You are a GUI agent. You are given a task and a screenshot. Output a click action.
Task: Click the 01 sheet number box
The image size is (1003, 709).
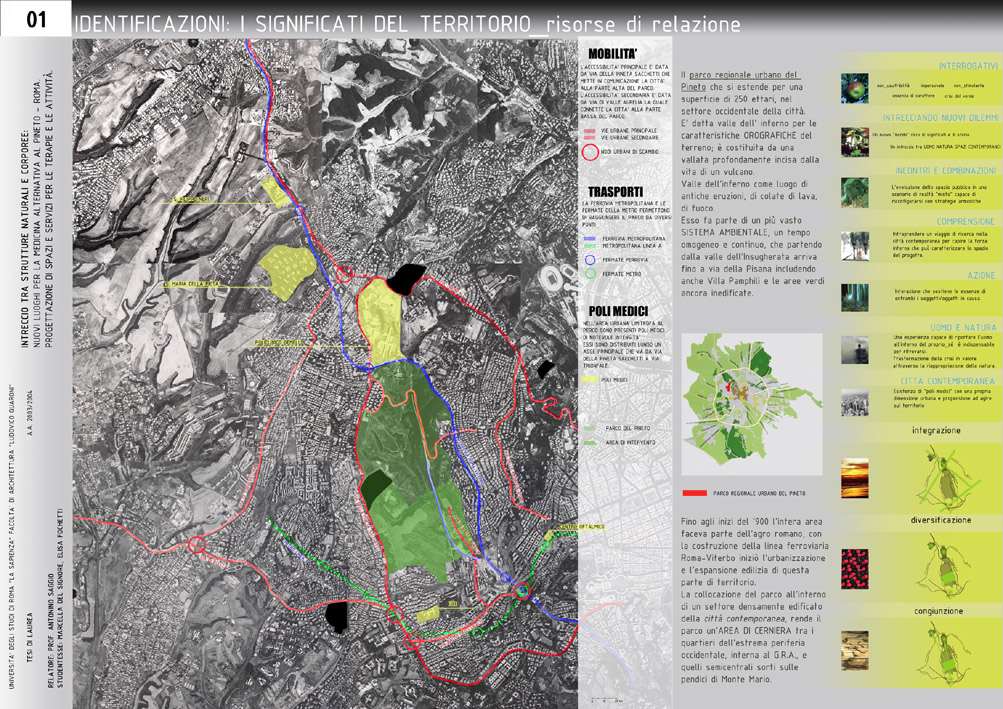click(x=36, y=19)
